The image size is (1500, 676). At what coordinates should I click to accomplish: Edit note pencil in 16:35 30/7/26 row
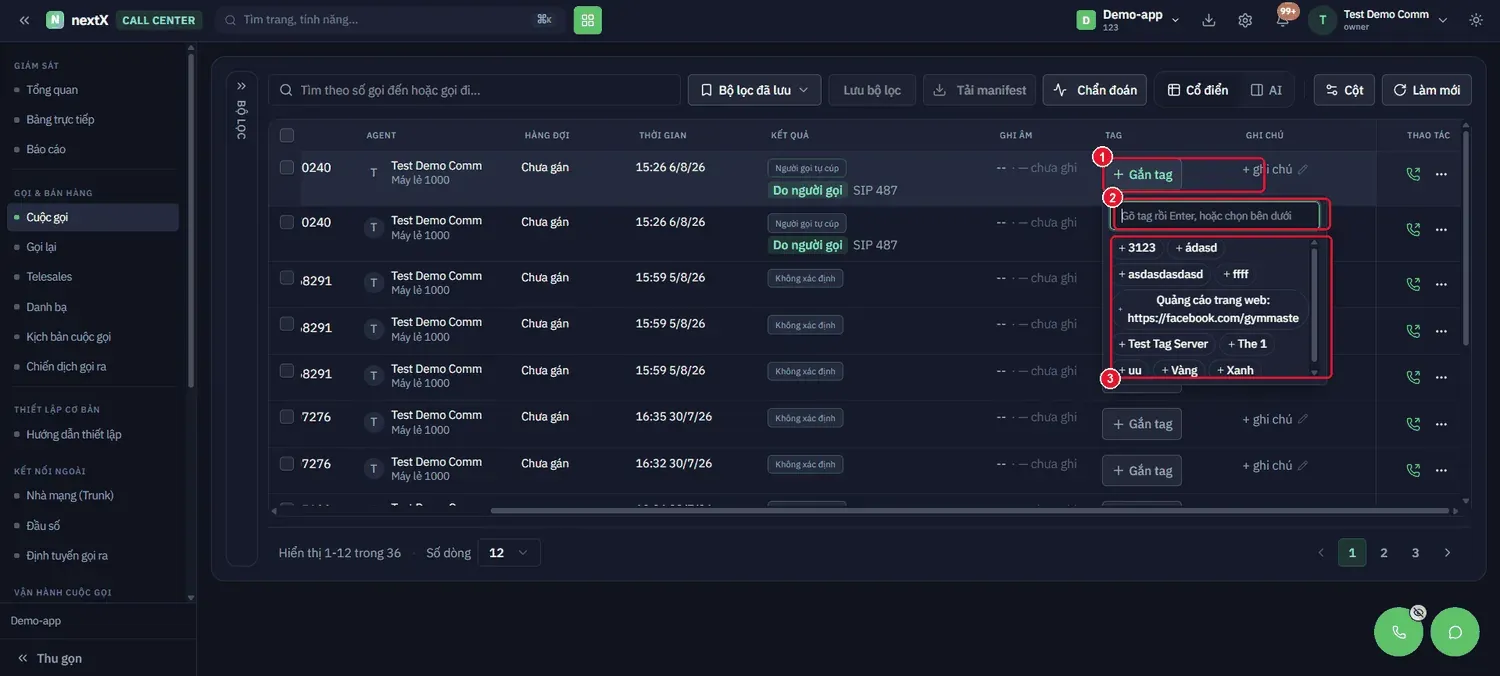(x=1303, y=420)
